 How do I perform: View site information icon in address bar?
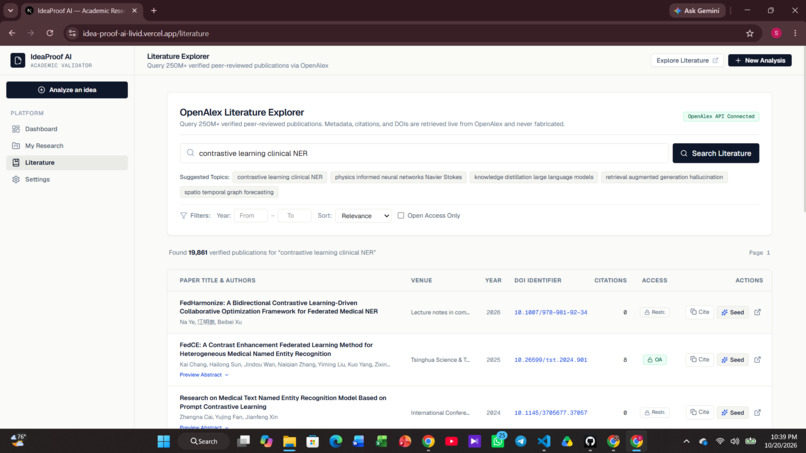(x=72, y=33)
